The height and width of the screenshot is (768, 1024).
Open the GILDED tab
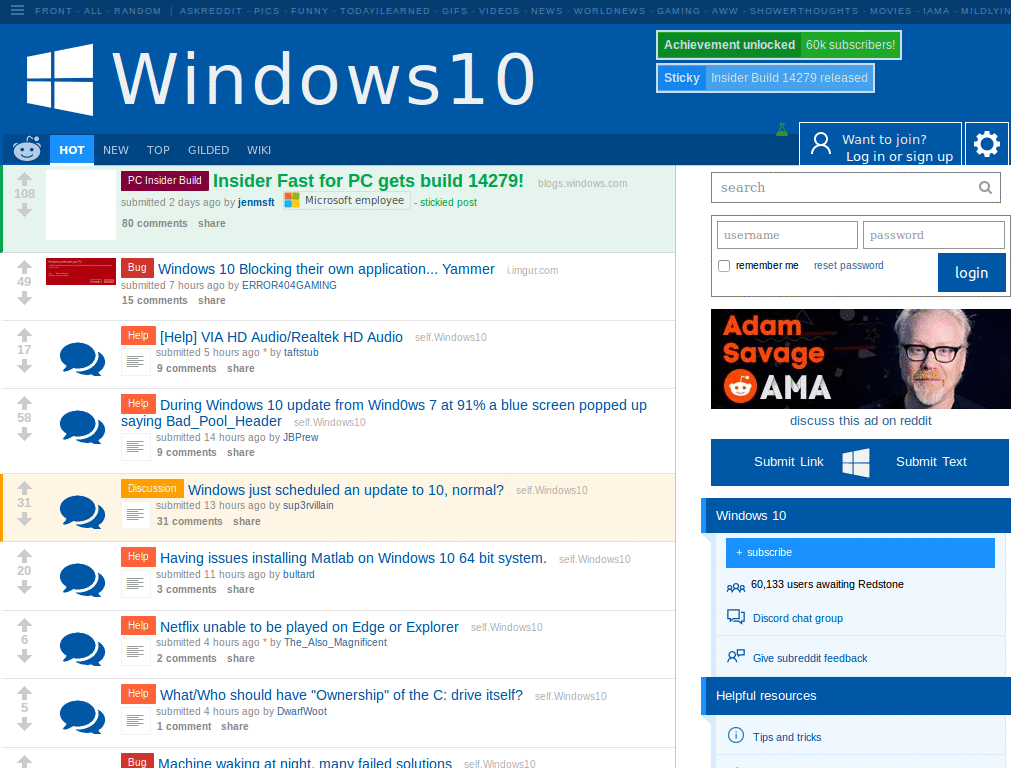click(x=208, y=150)
